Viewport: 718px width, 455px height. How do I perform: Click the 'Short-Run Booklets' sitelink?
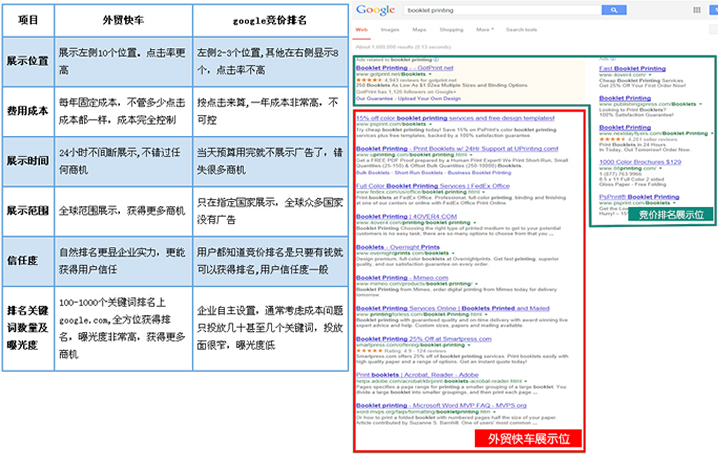pyautogui.click(x=419, y=173)
